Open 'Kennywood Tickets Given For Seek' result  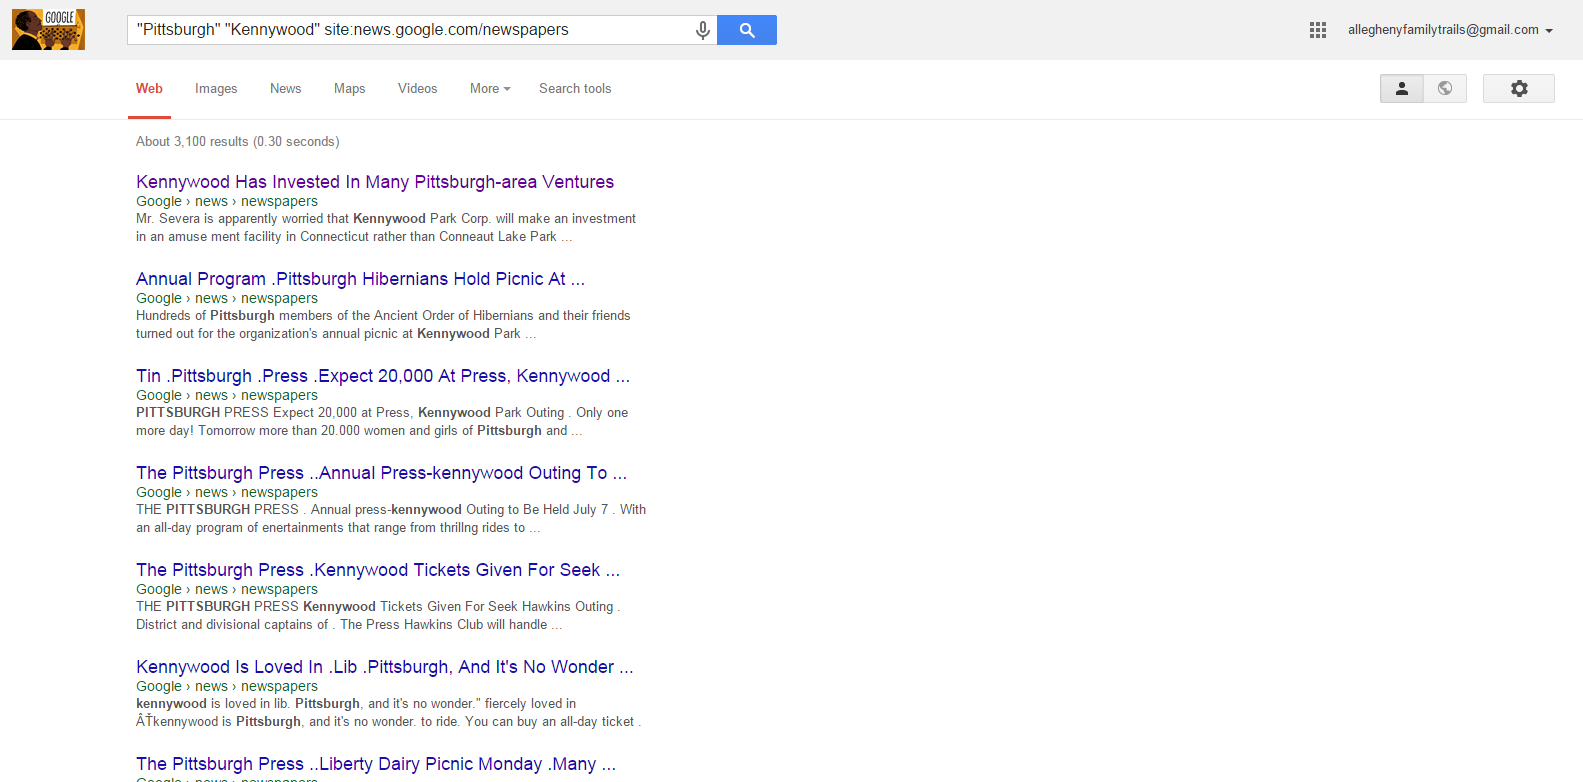click(x=378, y=570)
